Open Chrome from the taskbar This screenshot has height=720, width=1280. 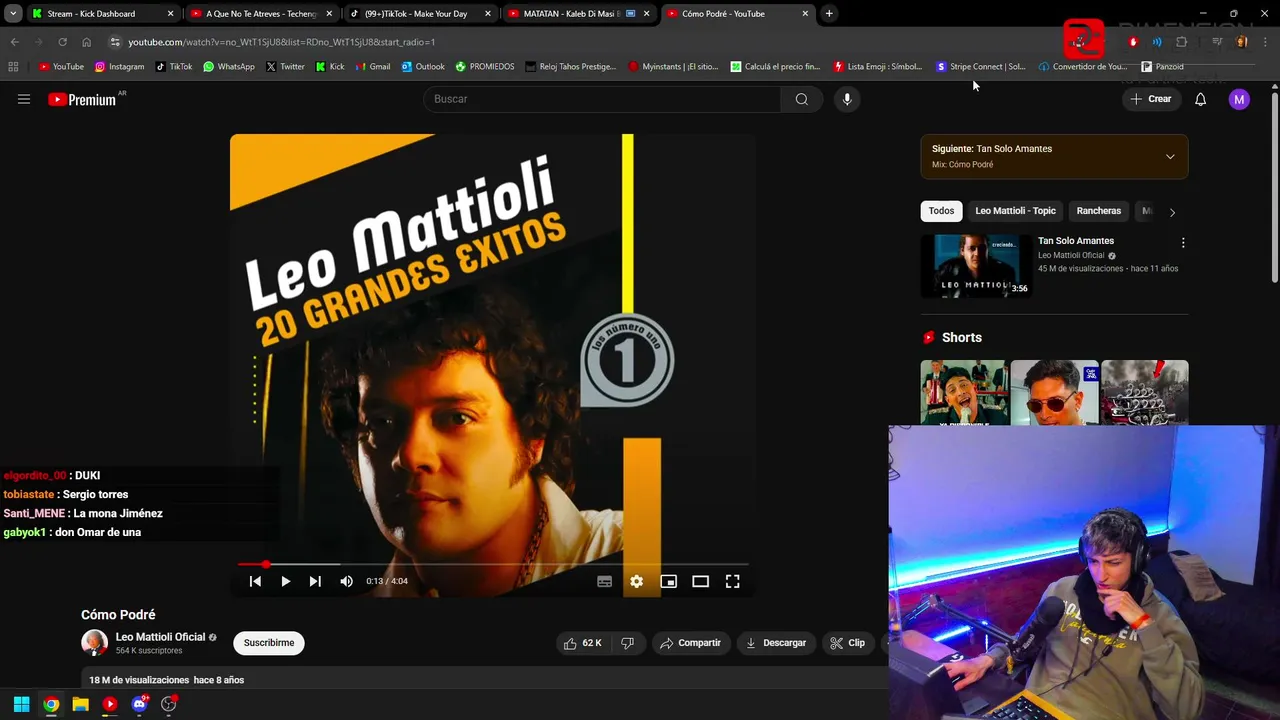pyautogui.click(x=51, y=704)
